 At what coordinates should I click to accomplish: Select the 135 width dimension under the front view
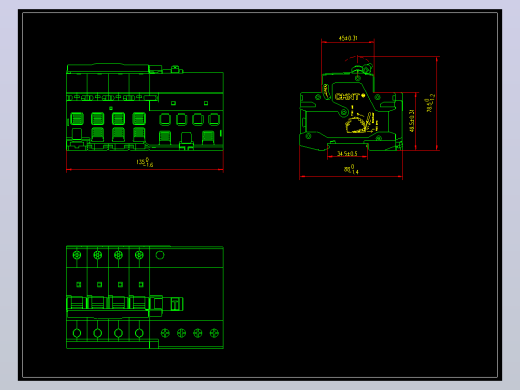click(145, 162)
